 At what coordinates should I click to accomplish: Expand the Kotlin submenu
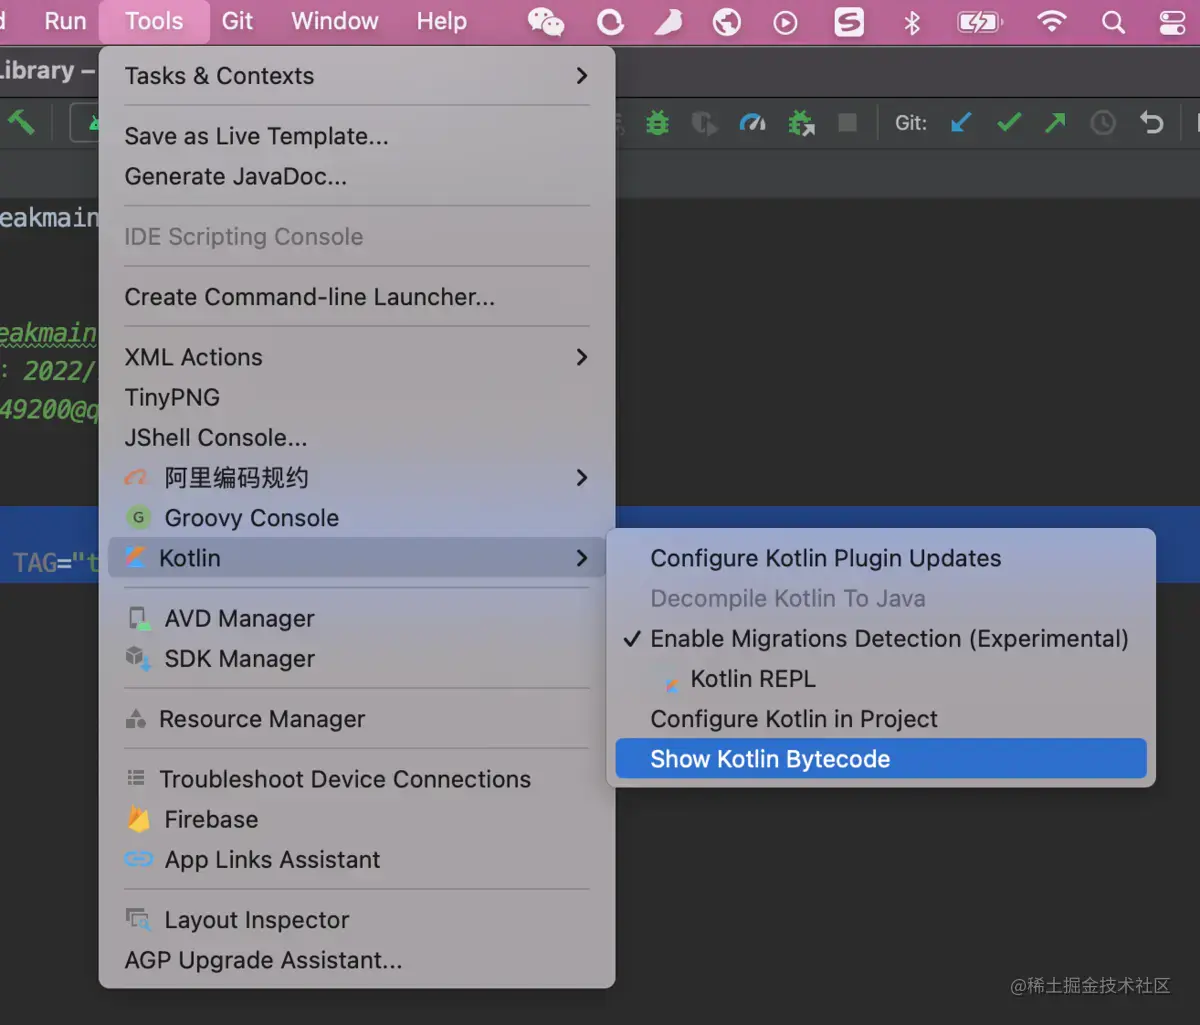point(357,558)
